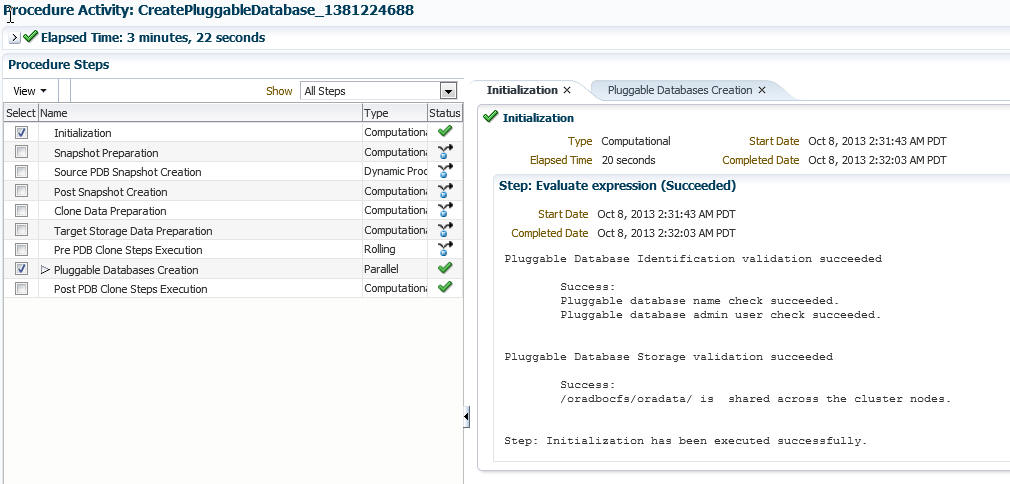Screen dimensions: 1010x484
Task: Select Pre PDB Clone Steps Execution name
Action: (128, 250)
